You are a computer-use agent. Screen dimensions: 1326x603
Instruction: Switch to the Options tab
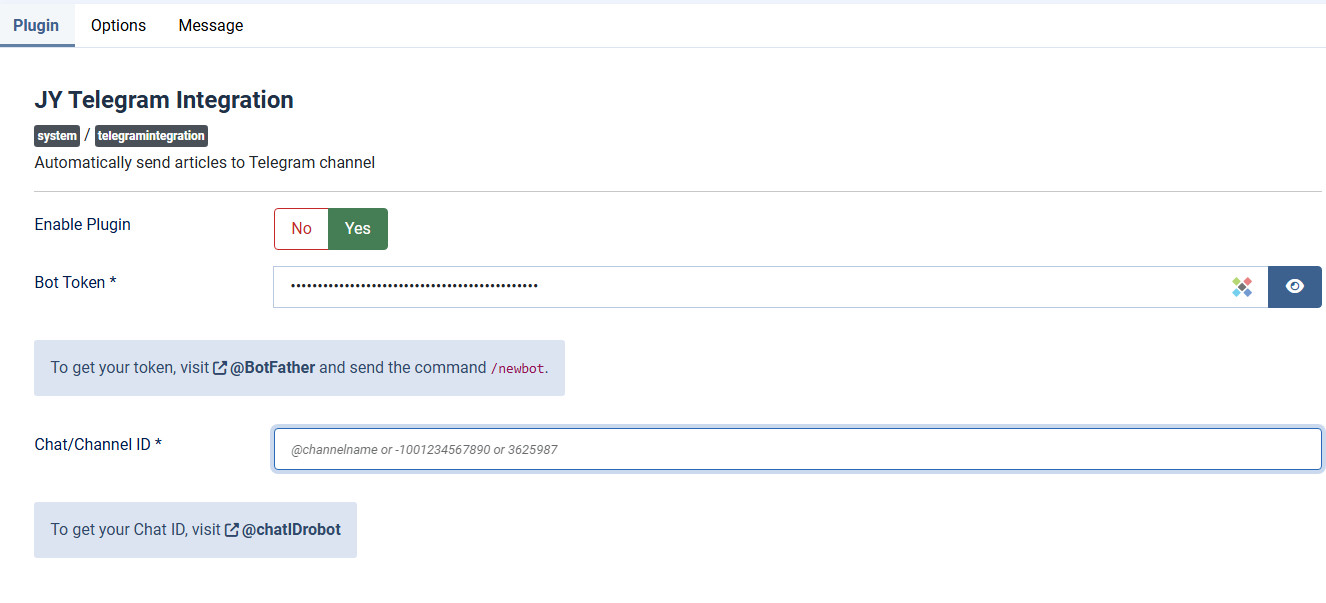118,25
